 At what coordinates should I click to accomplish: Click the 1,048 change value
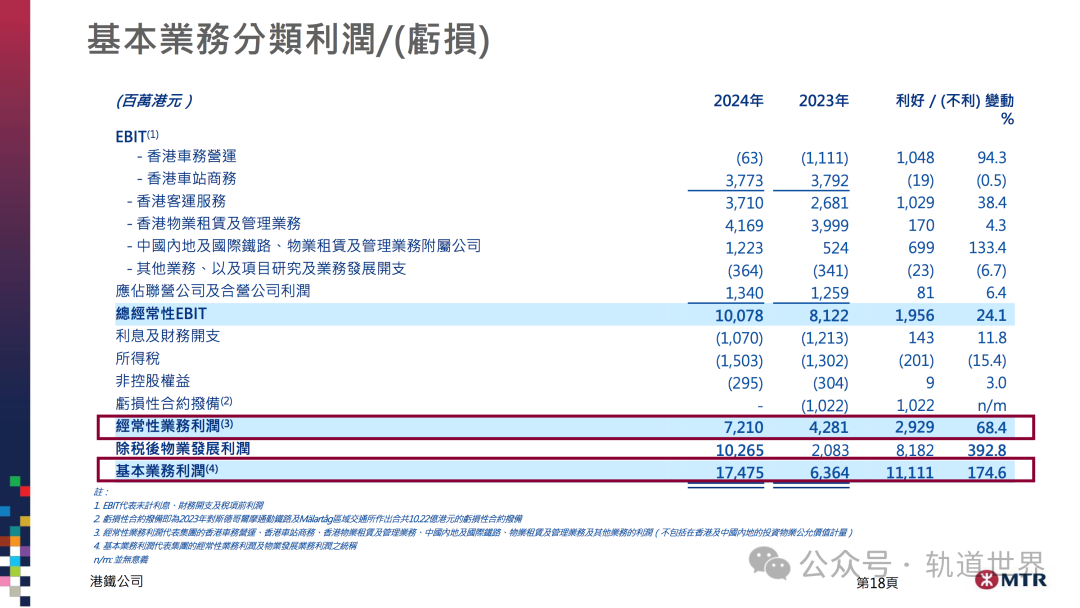[x=915, y=158]
